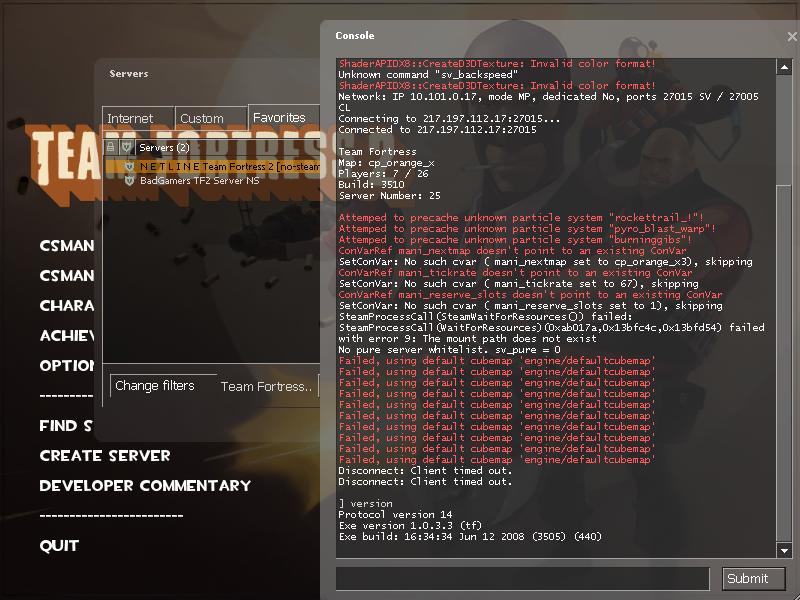Switch to the Internet tab
800x600 pixels.
point(130,118)
